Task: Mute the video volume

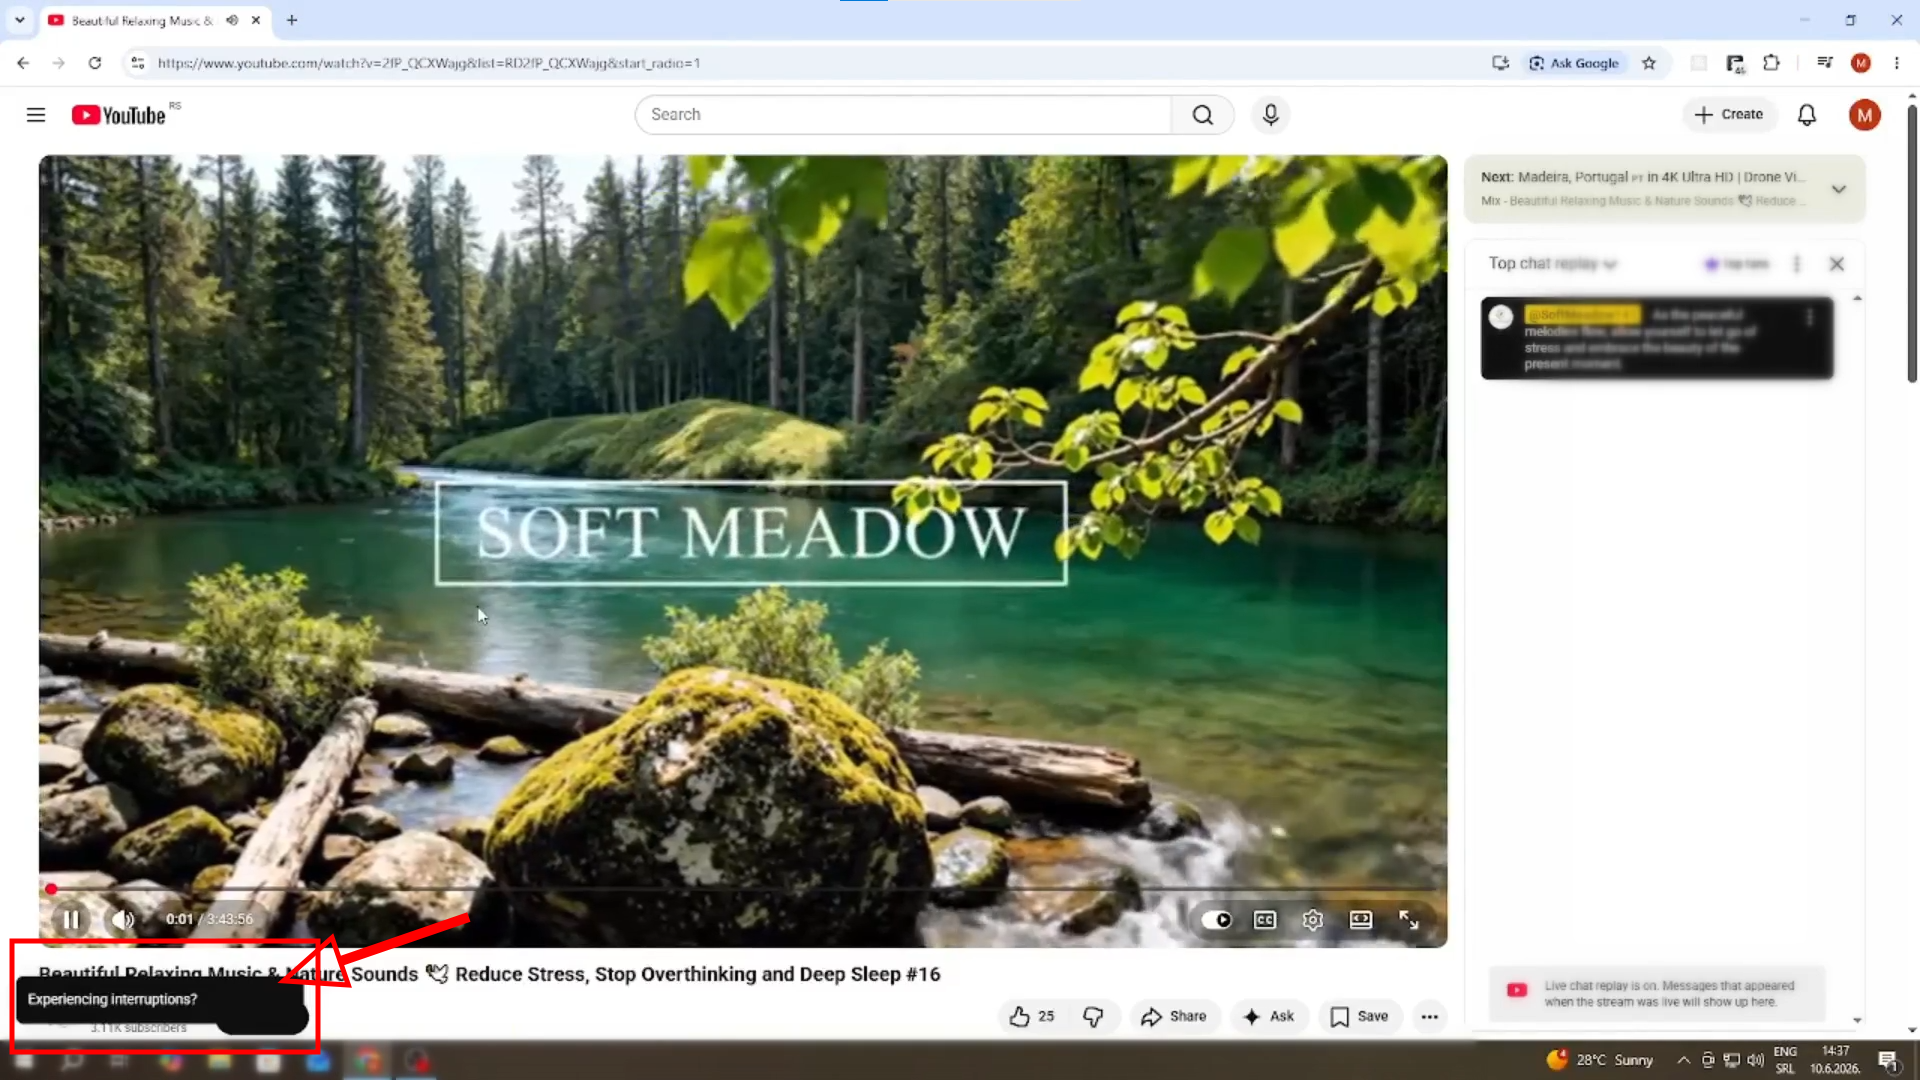Action: coord(123,920)
